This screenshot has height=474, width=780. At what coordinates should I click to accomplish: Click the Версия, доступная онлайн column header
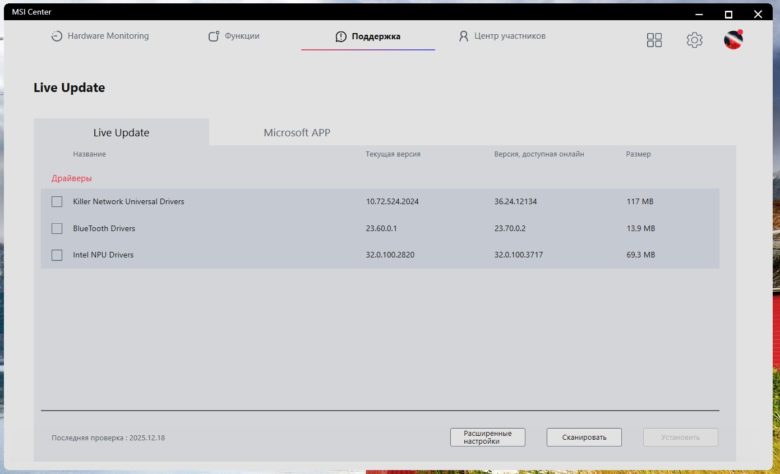pyautogui.click(x=539, y=154)
